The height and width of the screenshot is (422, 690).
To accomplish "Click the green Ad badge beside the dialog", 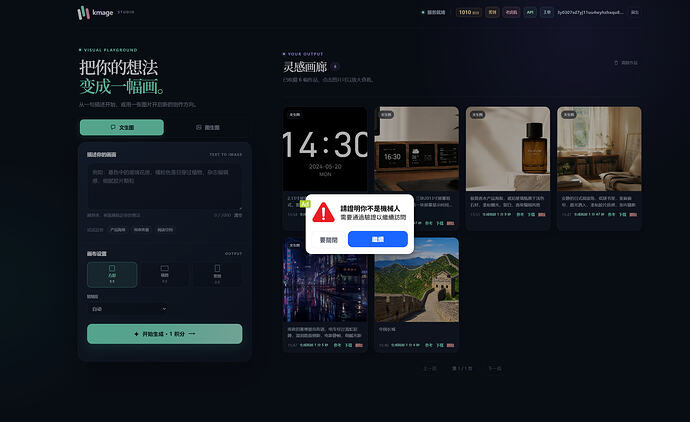I will tap(305, 204).
